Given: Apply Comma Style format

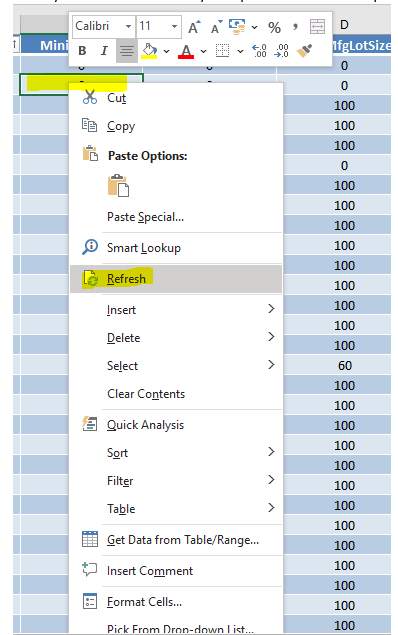Looking at the screenshot, I should coord(295,27).
